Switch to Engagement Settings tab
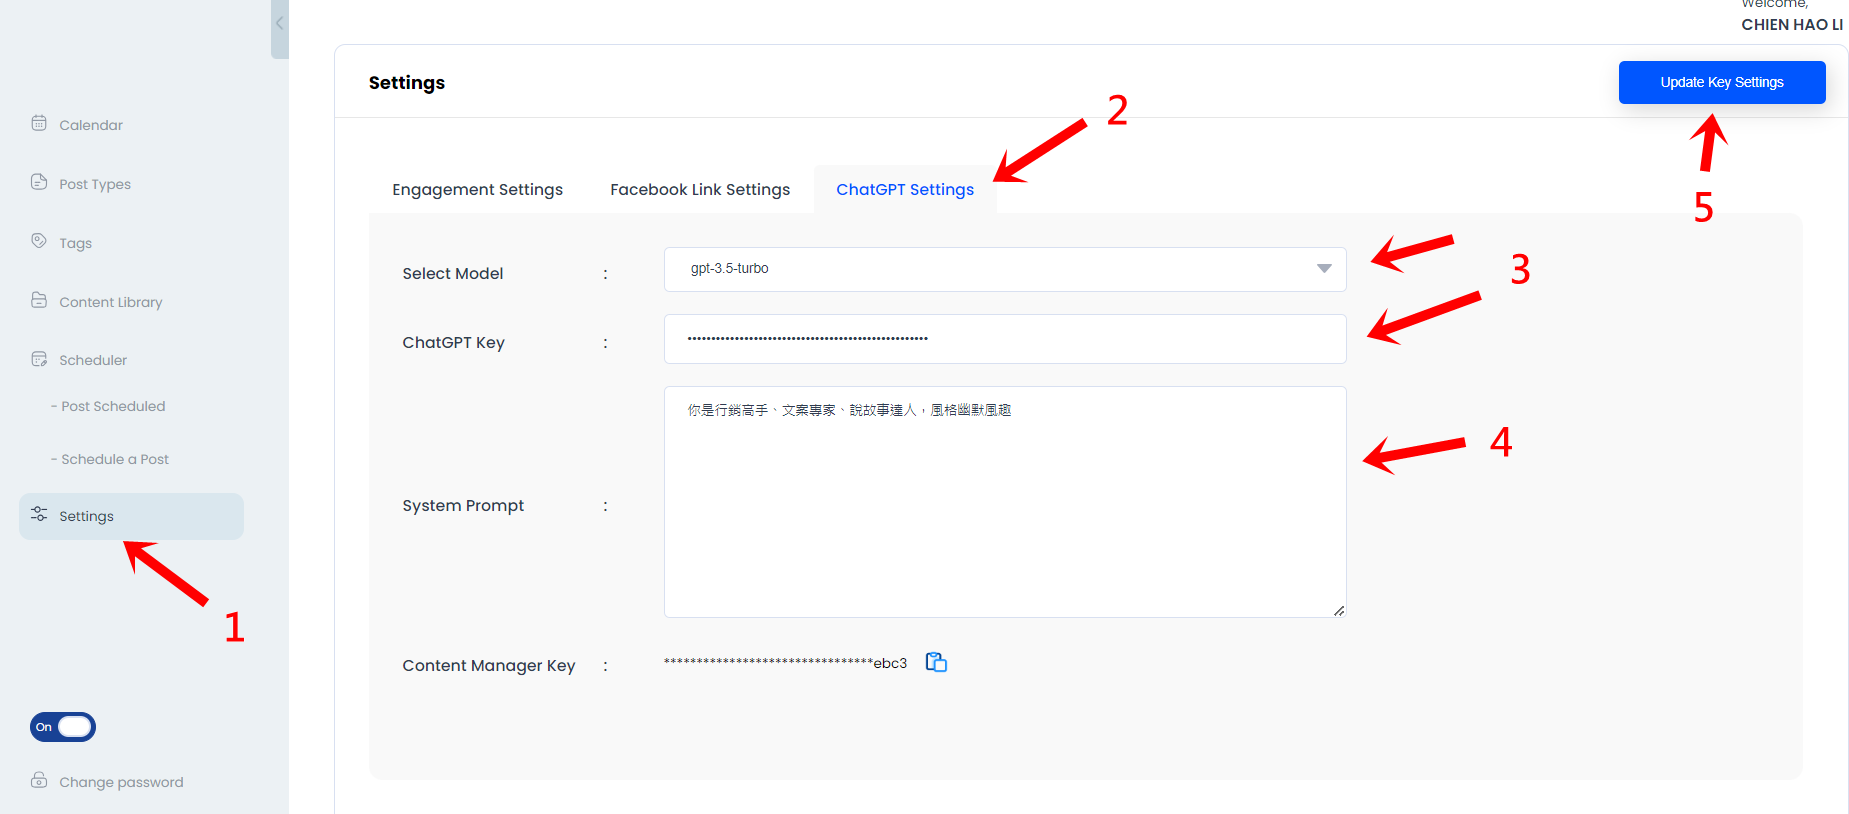1849x814 pixels. 477,190
